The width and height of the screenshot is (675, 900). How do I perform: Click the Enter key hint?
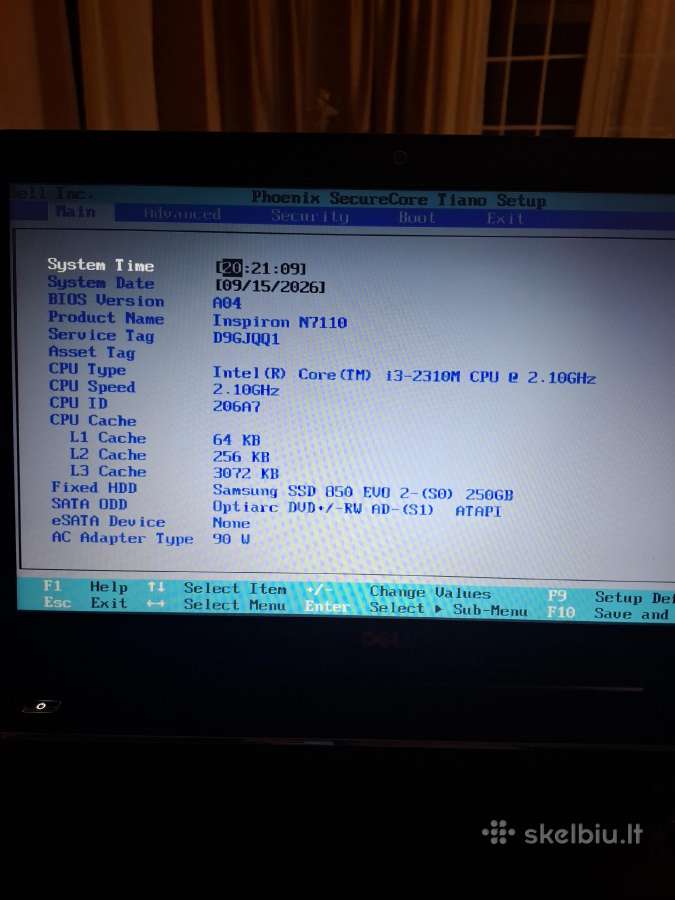coord(327,607)
